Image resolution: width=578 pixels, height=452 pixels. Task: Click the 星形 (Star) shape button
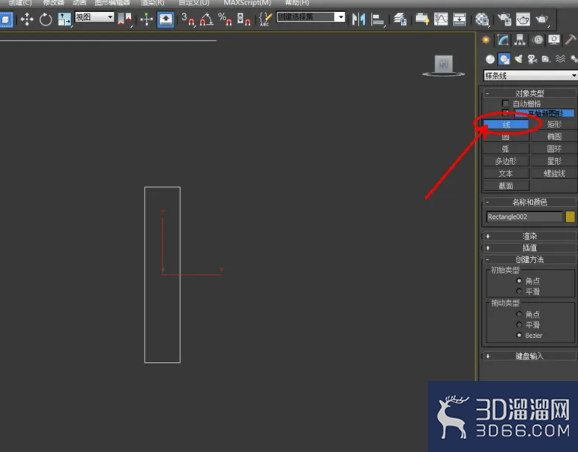click(x=554, y=161)
